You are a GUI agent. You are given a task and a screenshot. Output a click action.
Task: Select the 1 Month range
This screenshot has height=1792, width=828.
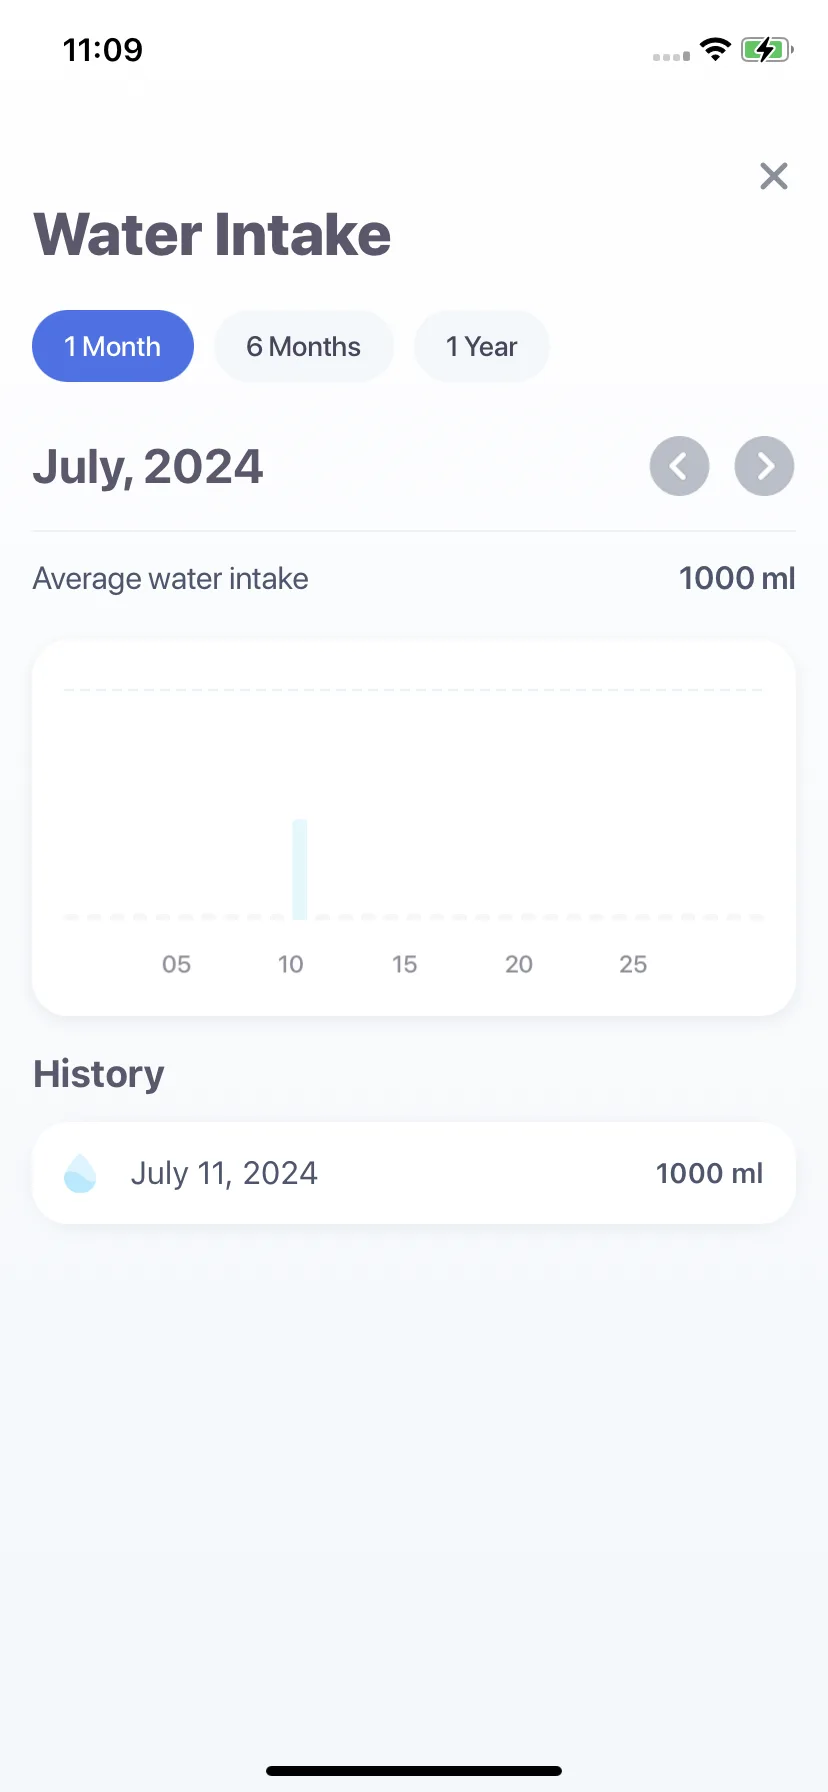(x=113, y=346)
